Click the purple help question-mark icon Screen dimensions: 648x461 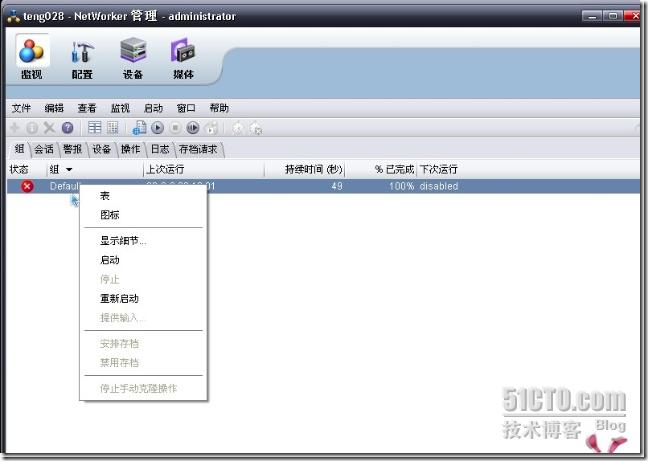point(67,128)
